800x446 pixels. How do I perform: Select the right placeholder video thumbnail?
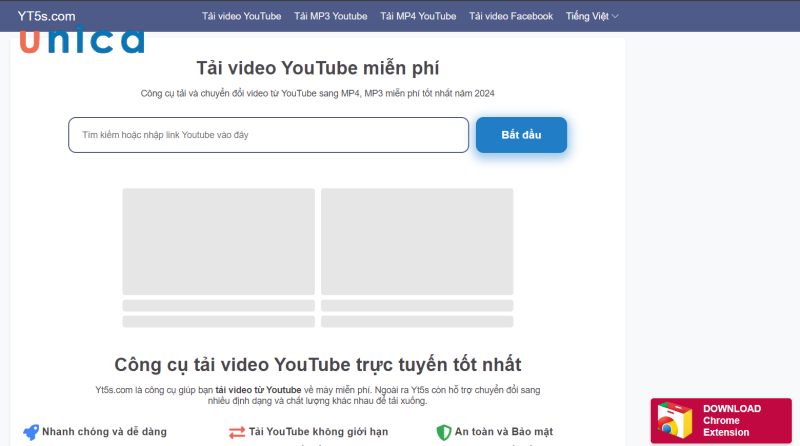point(417,241)
